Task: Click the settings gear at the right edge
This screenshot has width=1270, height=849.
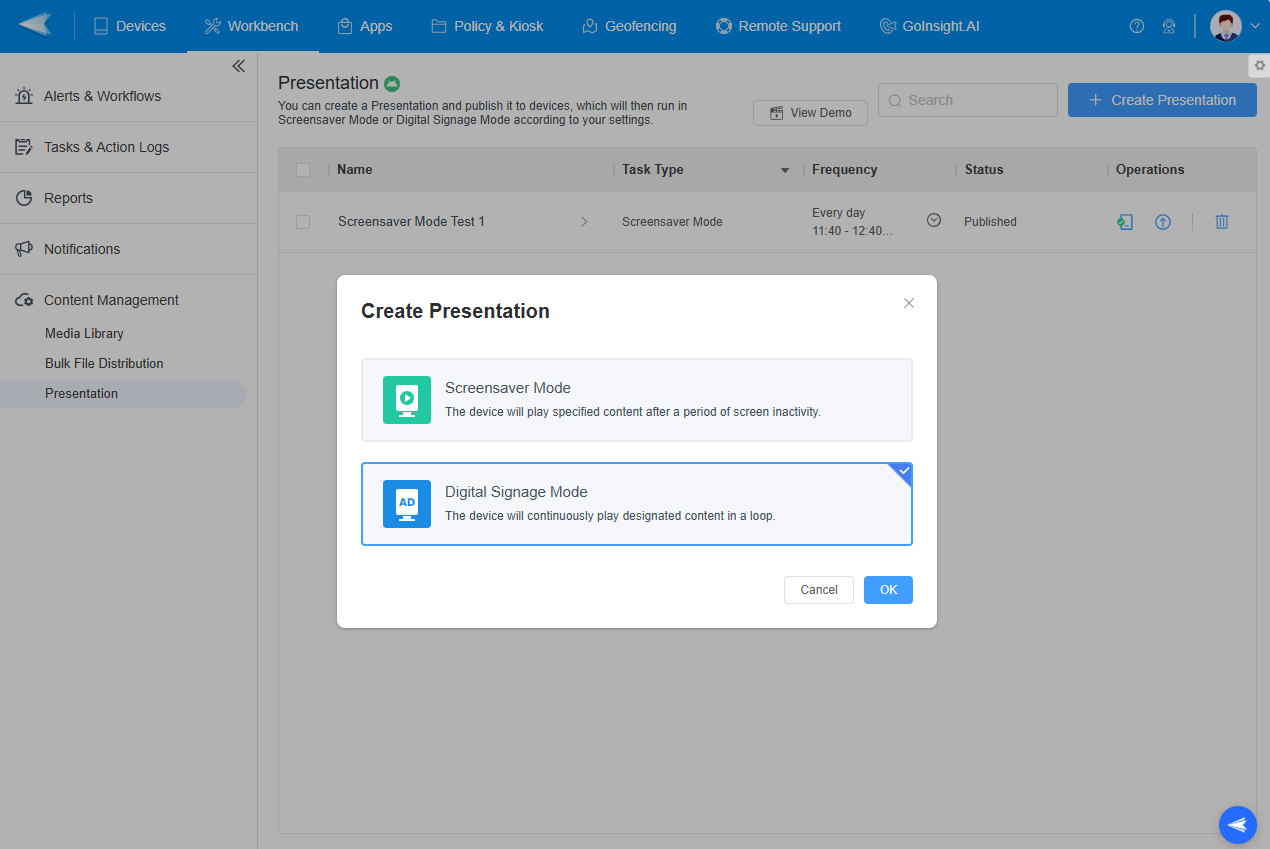Action: (x=1259, y=65)
